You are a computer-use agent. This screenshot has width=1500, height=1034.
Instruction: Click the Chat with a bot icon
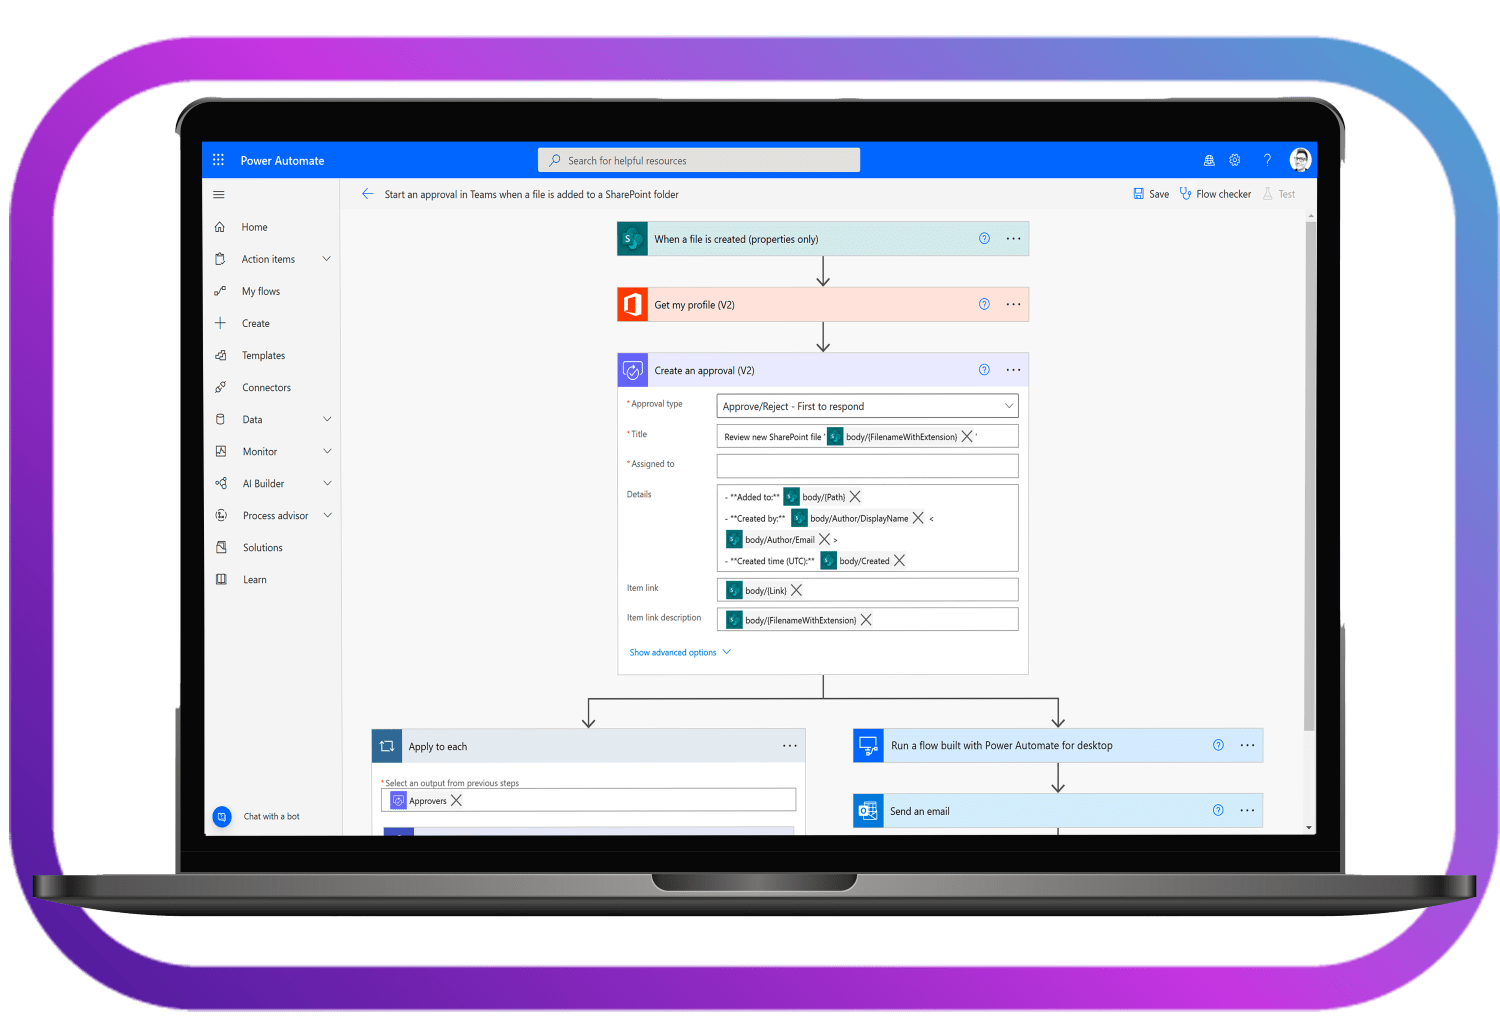tap(222, 816)
